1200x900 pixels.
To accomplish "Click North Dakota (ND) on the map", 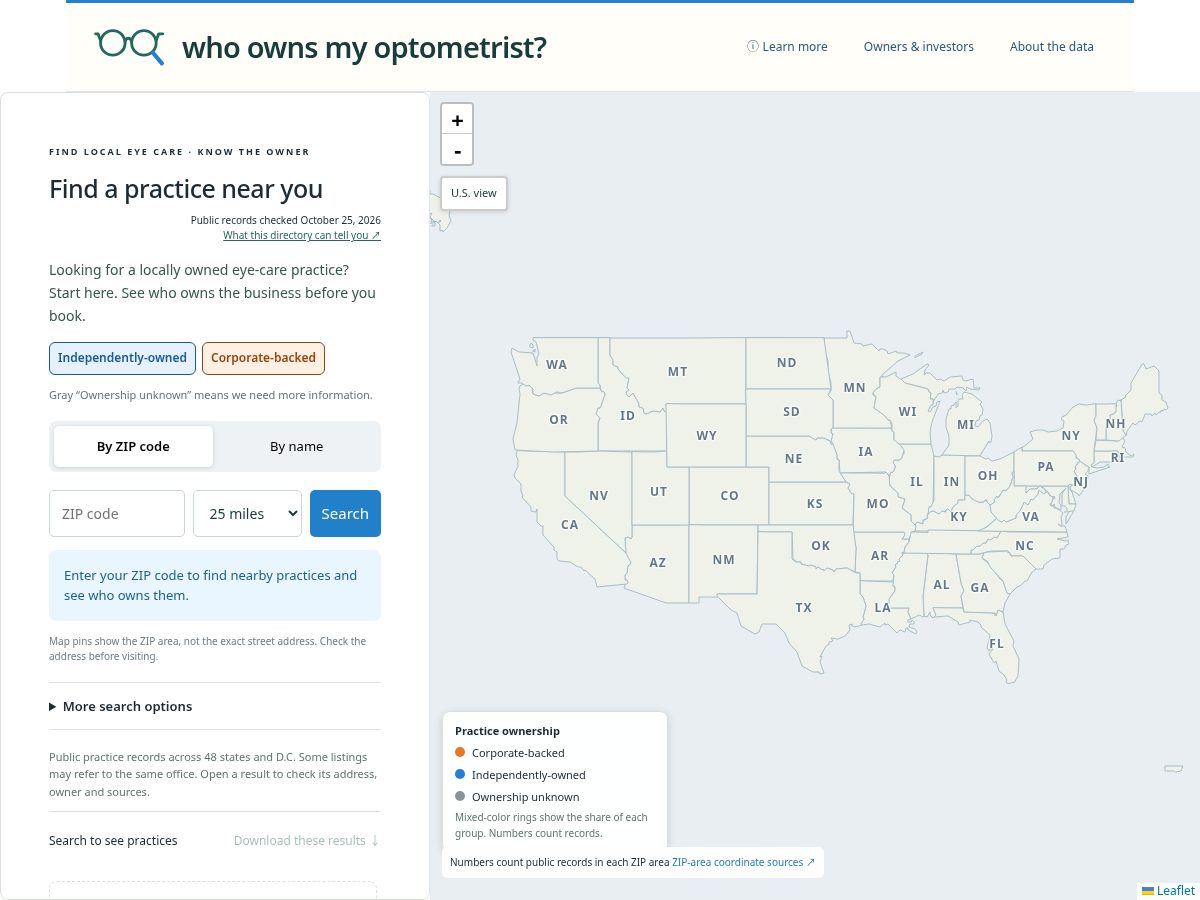I will point(787,363).
